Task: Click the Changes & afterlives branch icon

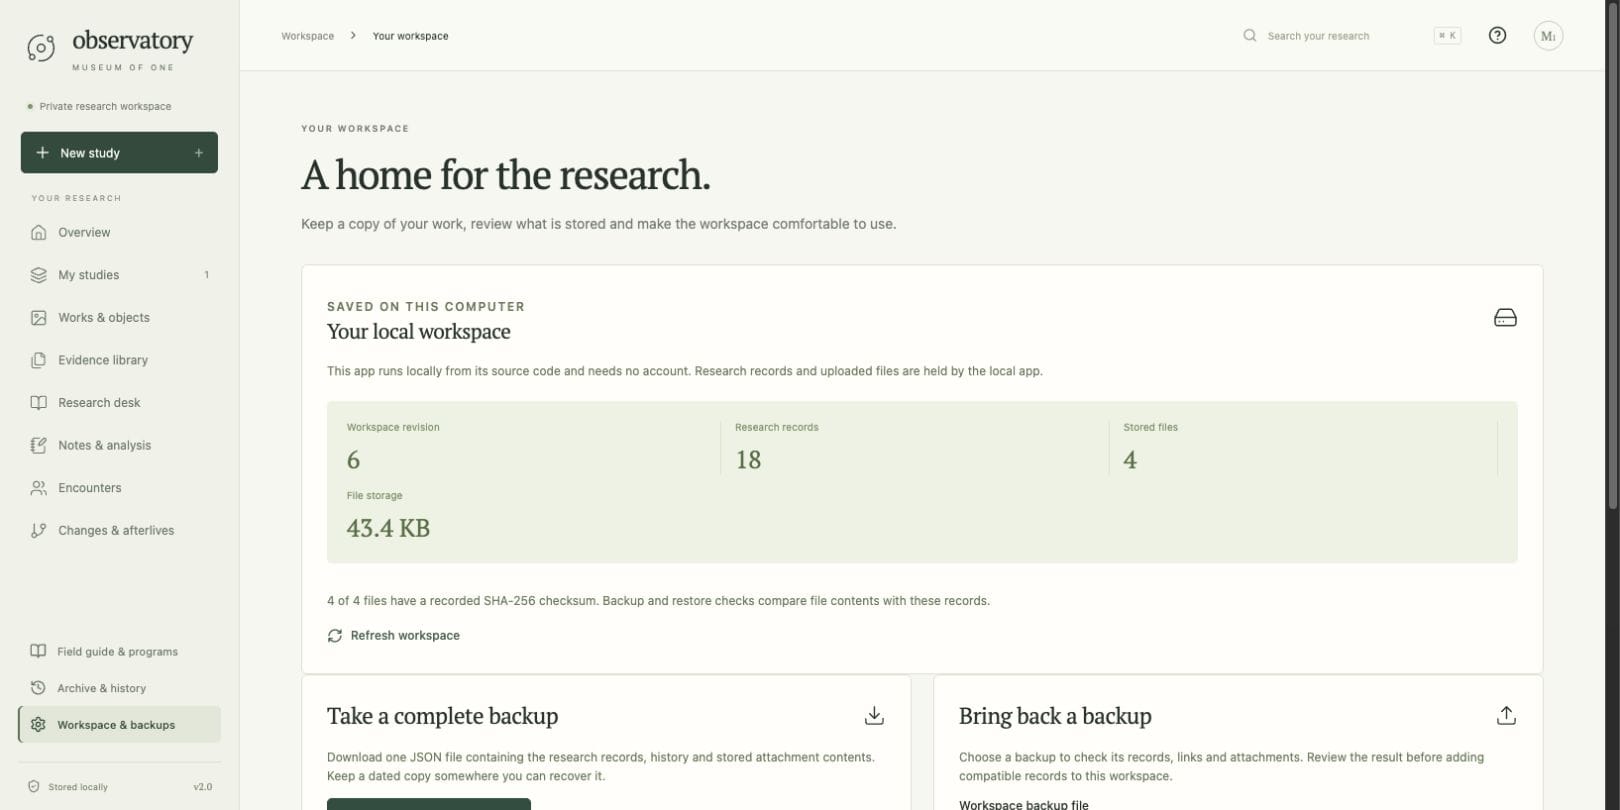Action: click(x=38, y=531)
